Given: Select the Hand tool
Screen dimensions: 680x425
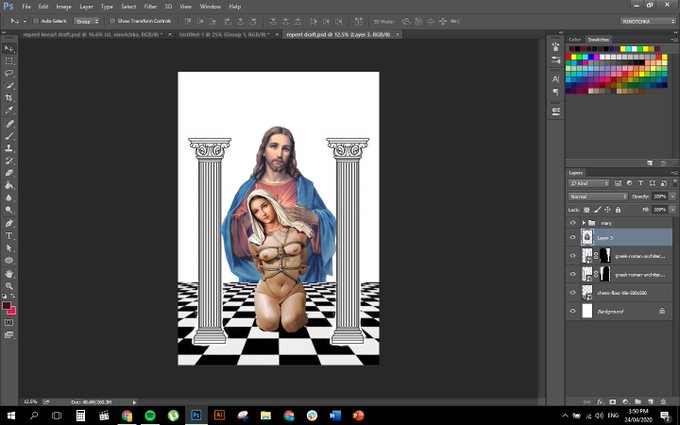Looking at the screenshot, I should (9, 274).
